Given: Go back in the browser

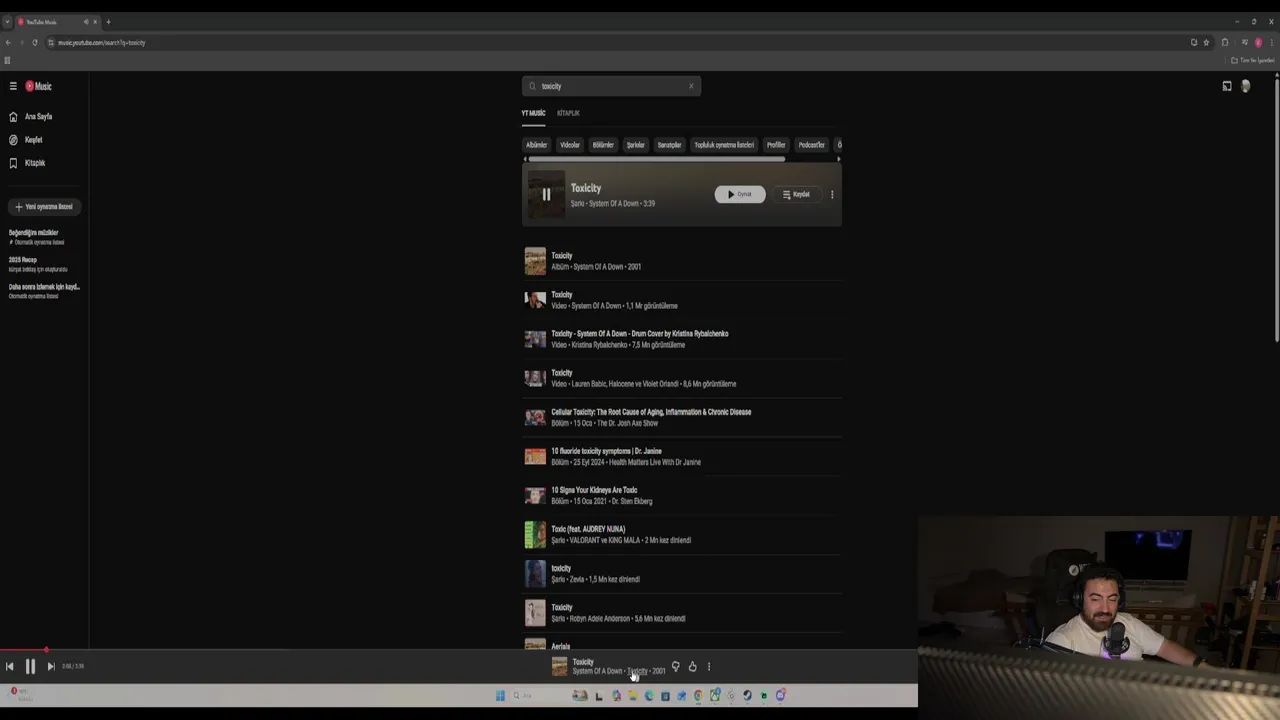Looking at the screenshot, I should (8, 42).
